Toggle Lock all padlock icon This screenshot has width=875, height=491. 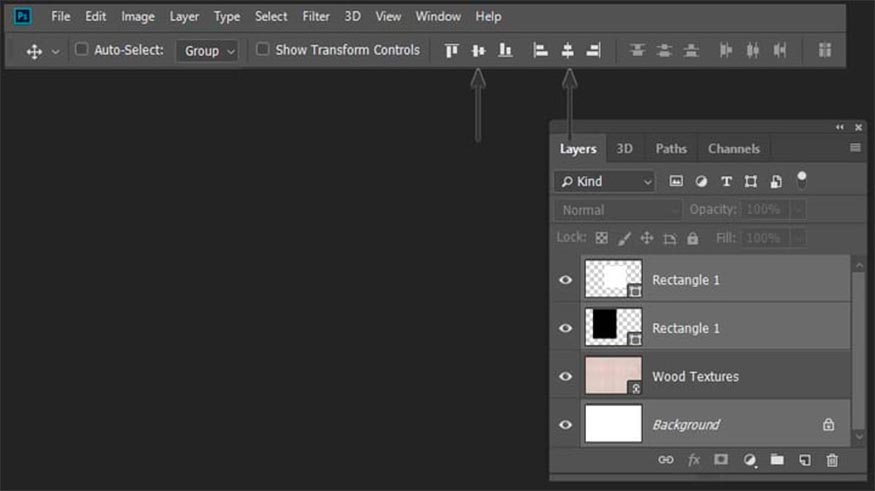coord(693,238)
